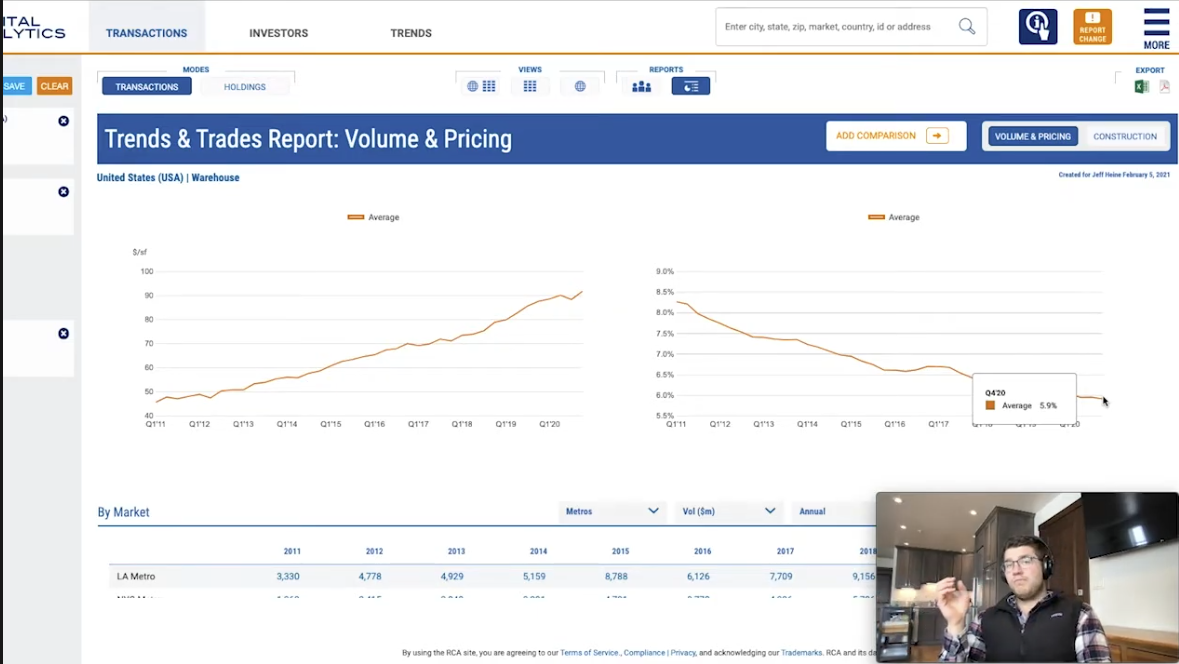Open the Trends tab

[410, 32]
